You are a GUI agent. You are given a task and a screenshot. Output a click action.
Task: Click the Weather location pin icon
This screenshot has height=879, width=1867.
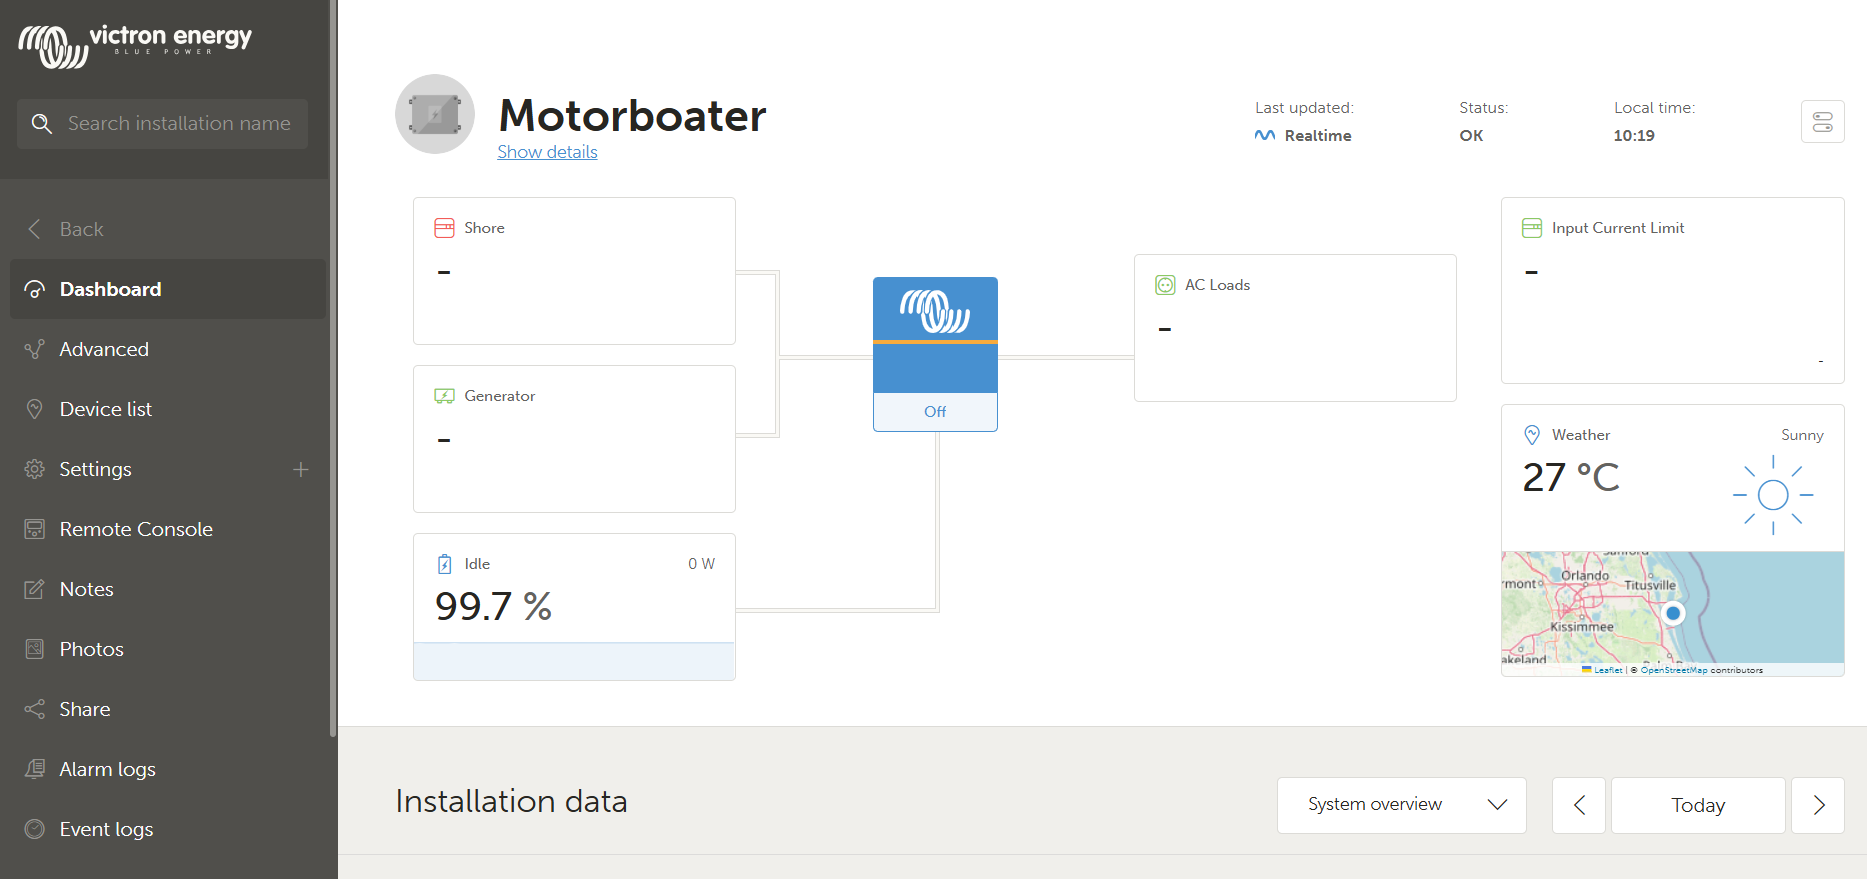click(1531, 435)
